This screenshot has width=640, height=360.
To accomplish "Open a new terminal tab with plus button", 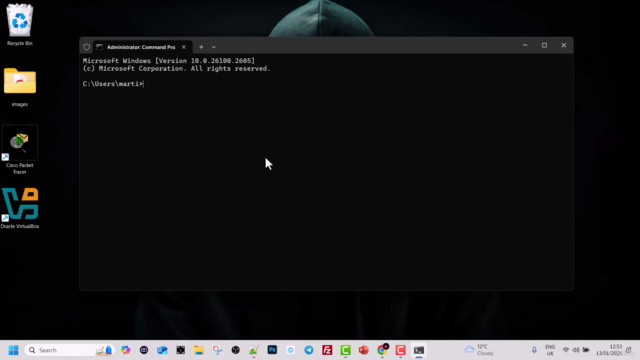I will (x=201, y=47).
